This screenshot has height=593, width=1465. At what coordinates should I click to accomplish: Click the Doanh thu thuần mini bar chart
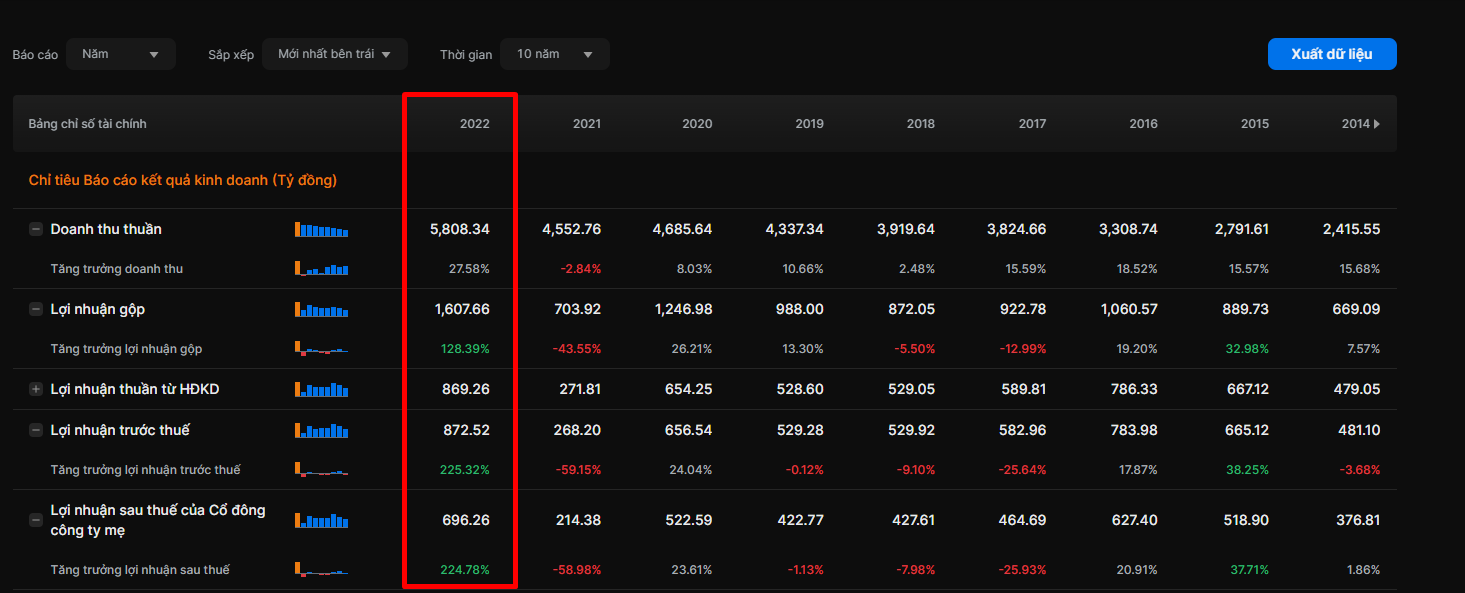(x=321, y=229)
